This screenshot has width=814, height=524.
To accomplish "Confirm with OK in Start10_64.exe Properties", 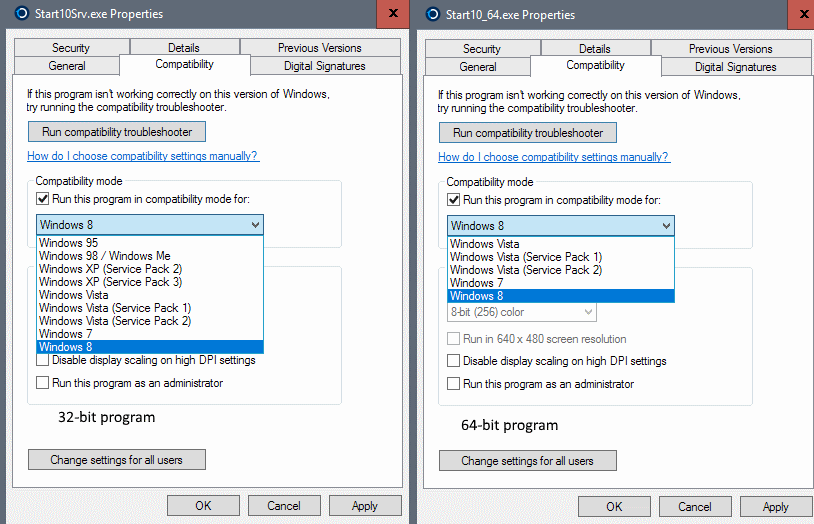I will coord(614,507).
